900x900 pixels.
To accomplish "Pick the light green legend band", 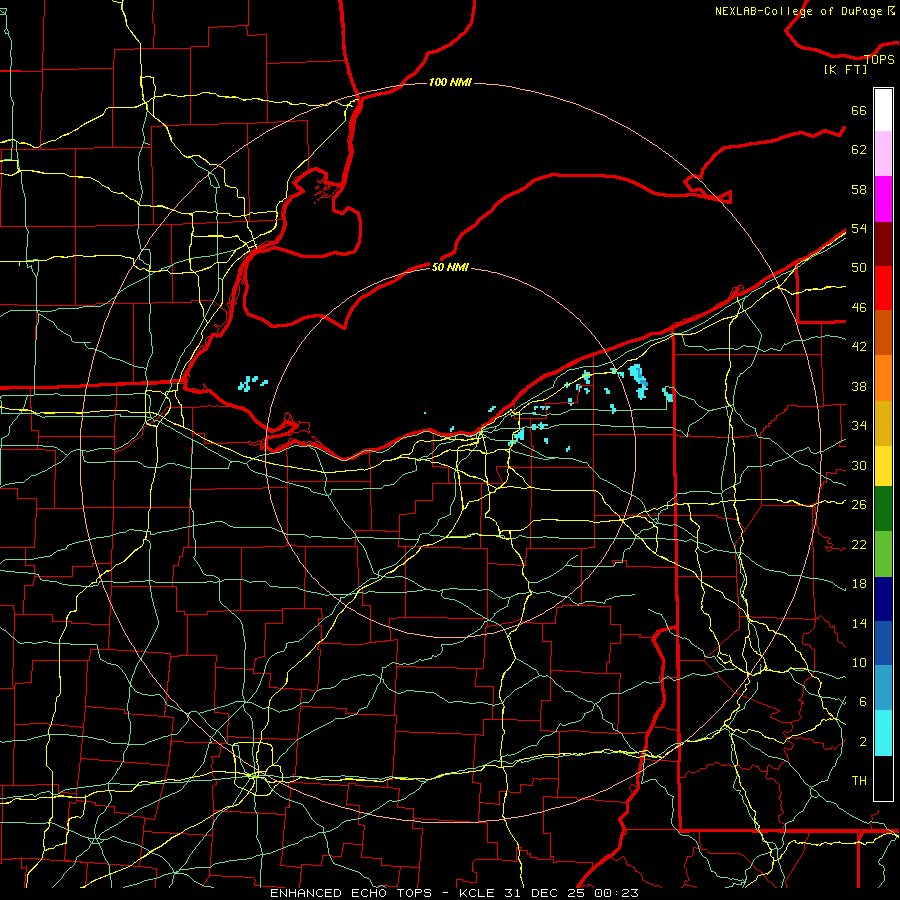I will 883,554.
